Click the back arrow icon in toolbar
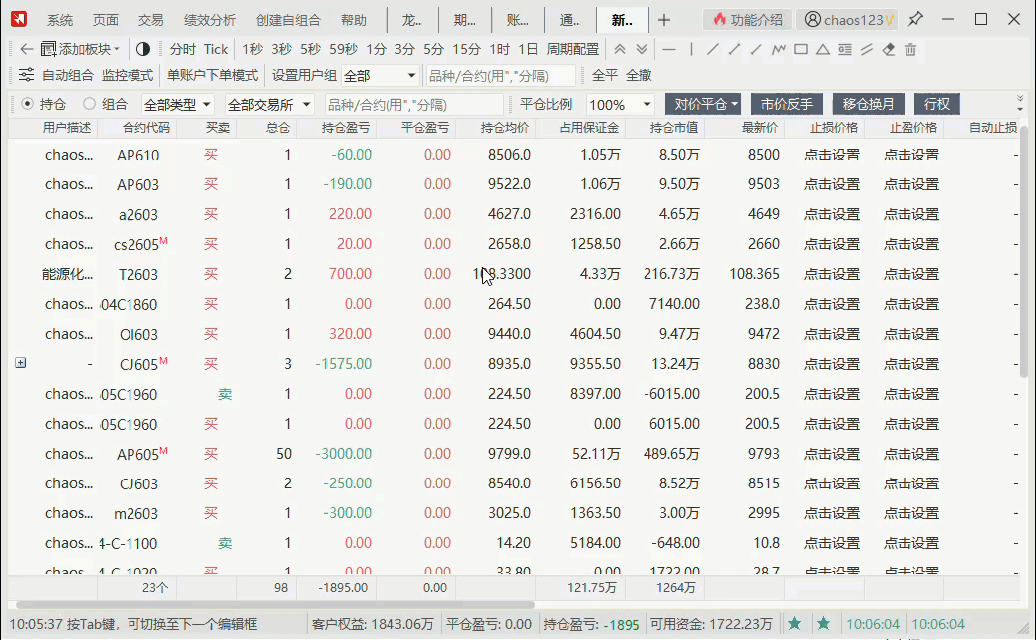 tap(26, 49)
